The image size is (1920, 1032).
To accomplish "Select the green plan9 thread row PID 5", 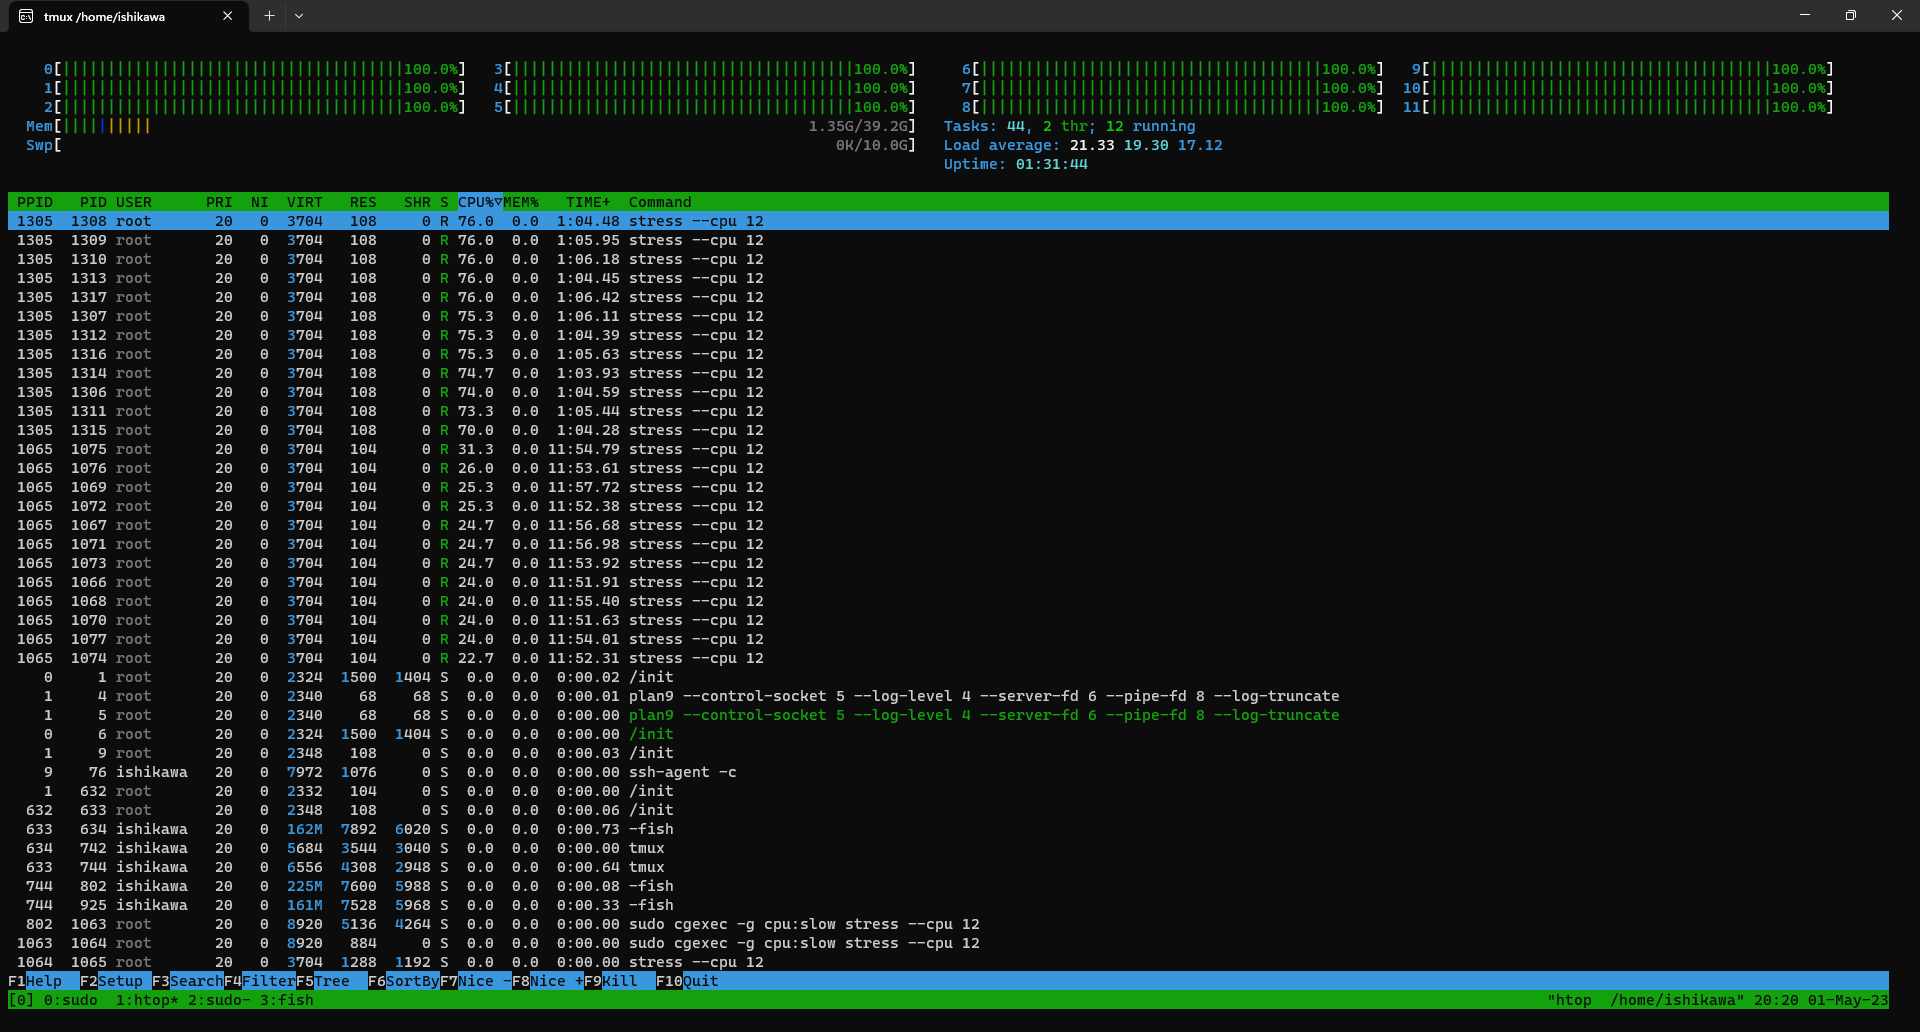I will pos(948,715).
